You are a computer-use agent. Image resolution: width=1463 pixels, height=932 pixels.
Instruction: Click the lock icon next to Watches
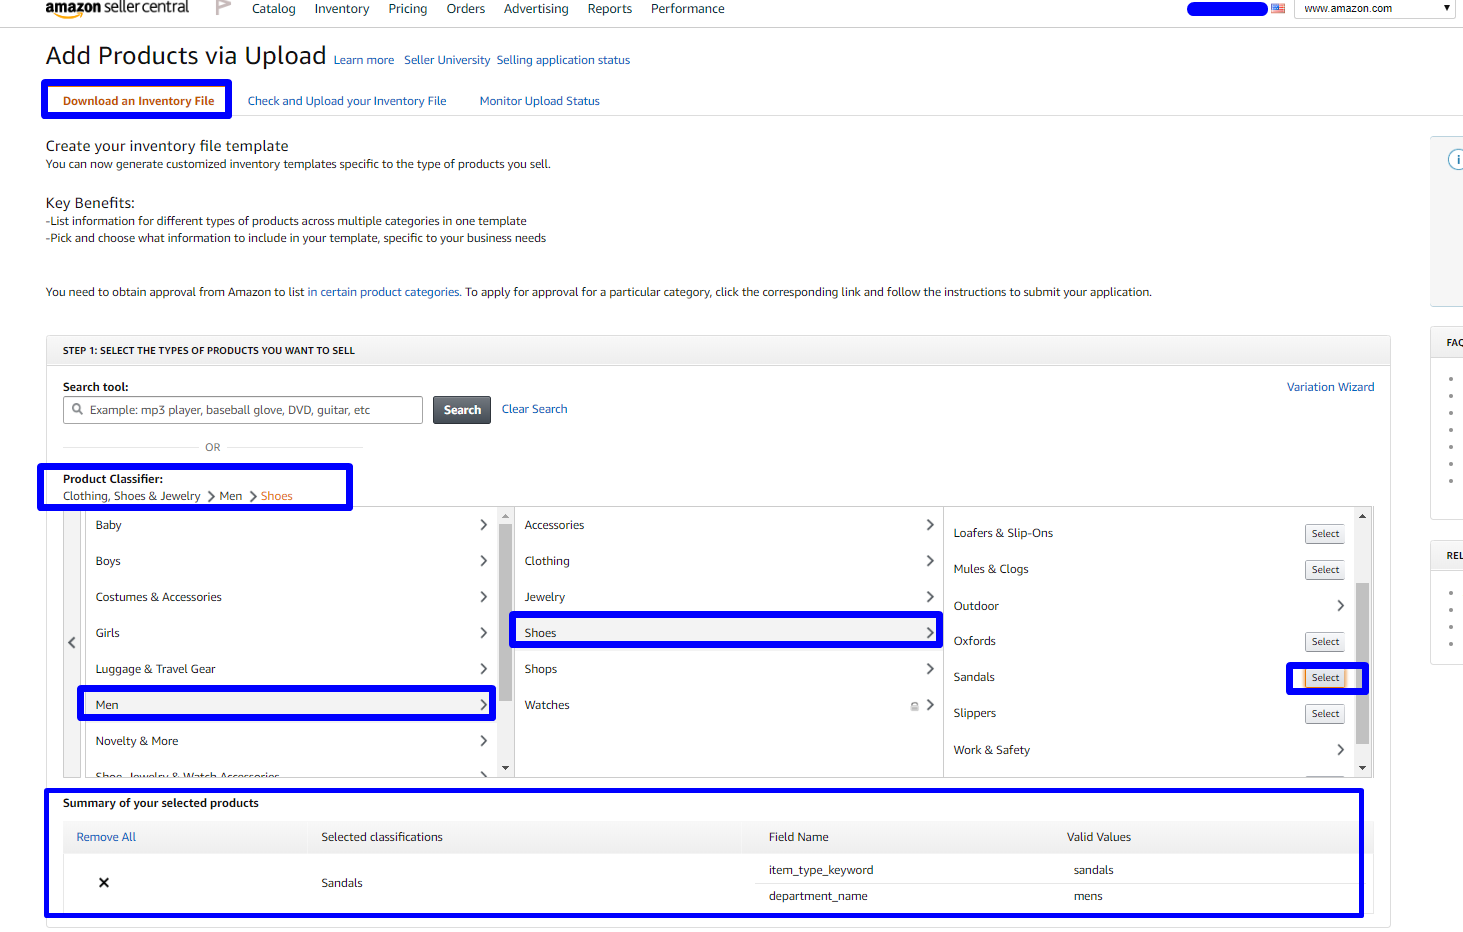pos(914,706)
